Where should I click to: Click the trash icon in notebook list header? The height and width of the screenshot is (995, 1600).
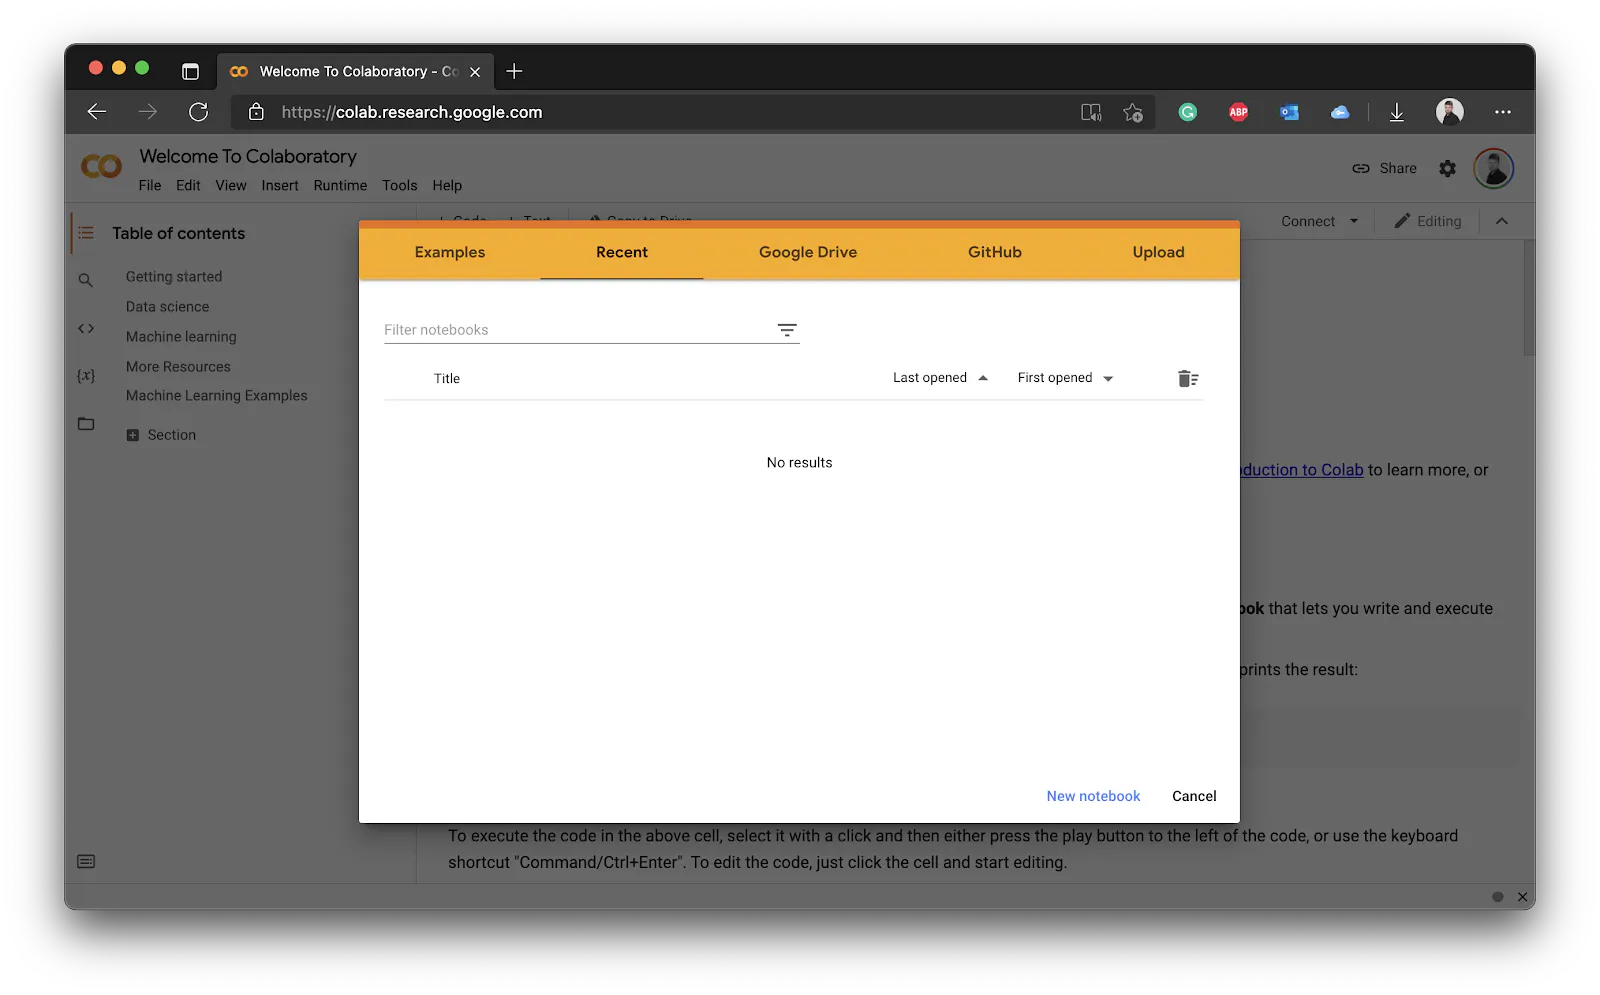(x=1187, y=378)
